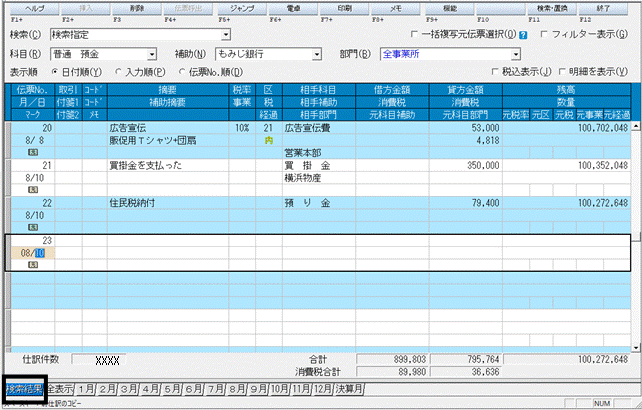
Task: Click the scroll up arrow of table
Action: click(x=636, y=126)
